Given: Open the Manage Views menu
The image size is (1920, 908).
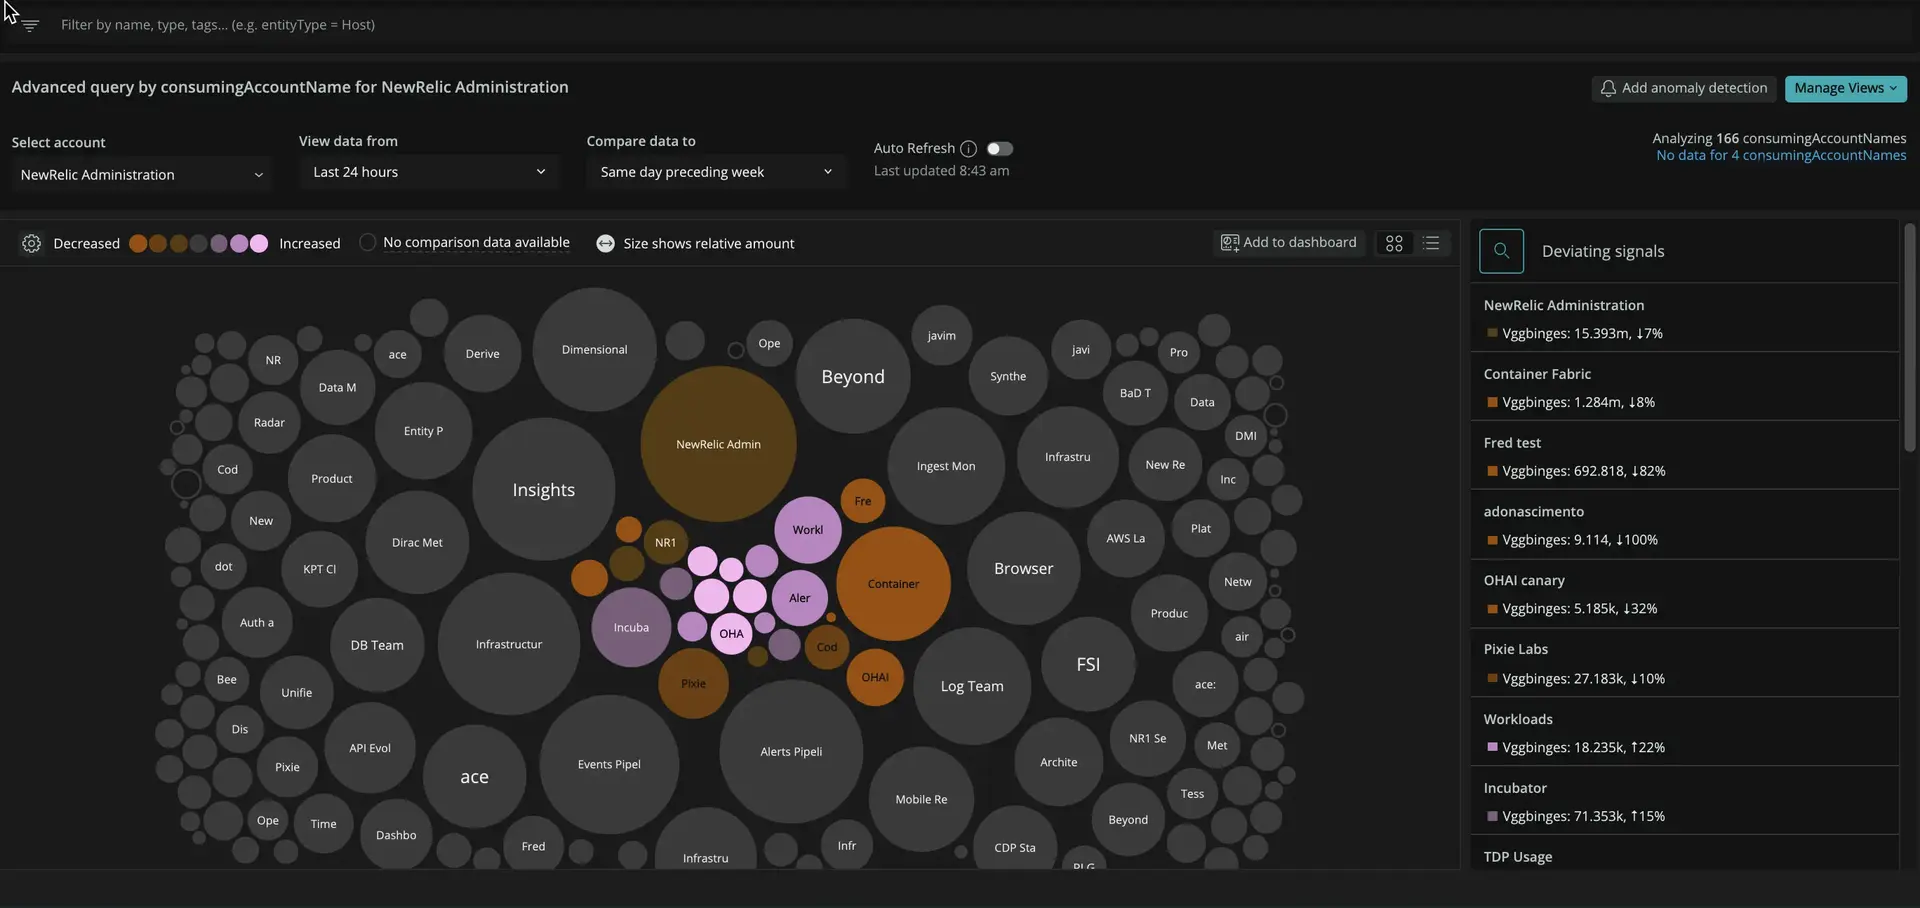Looking at the screenshot, I should [1844, 89].
